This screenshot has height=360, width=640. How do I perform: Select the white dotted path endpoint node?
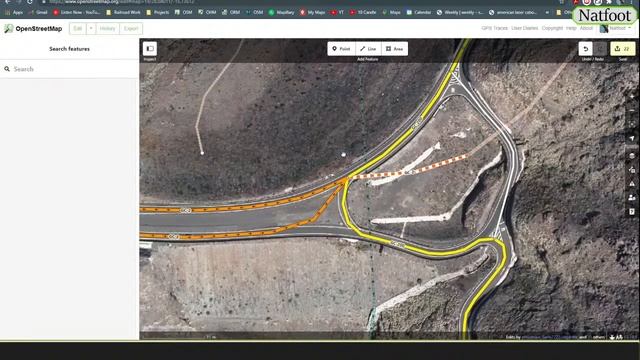tap(202, 153)
